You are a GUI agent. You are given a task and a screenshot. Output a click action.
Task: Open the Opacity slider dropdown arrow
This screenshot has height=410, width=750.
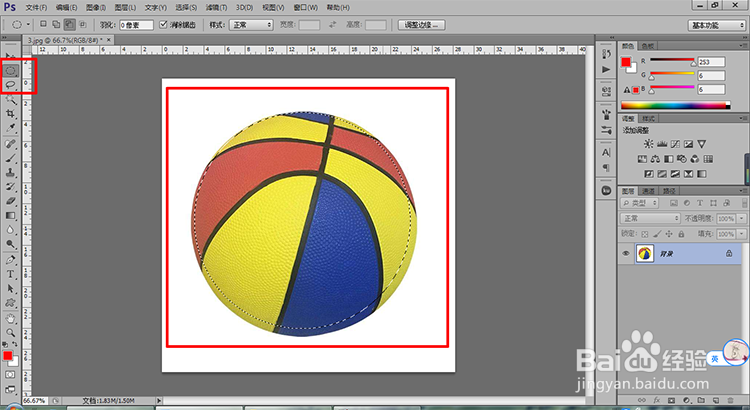click(x=741, y=218)
